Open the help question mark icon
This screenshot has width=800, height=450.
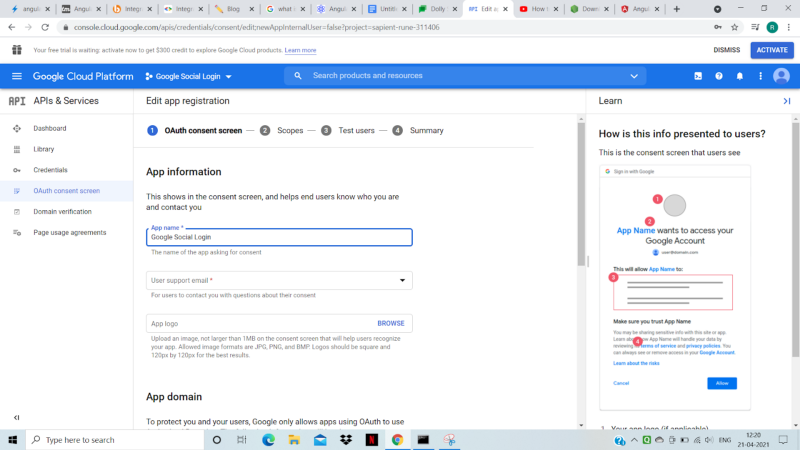click(719, 76)
